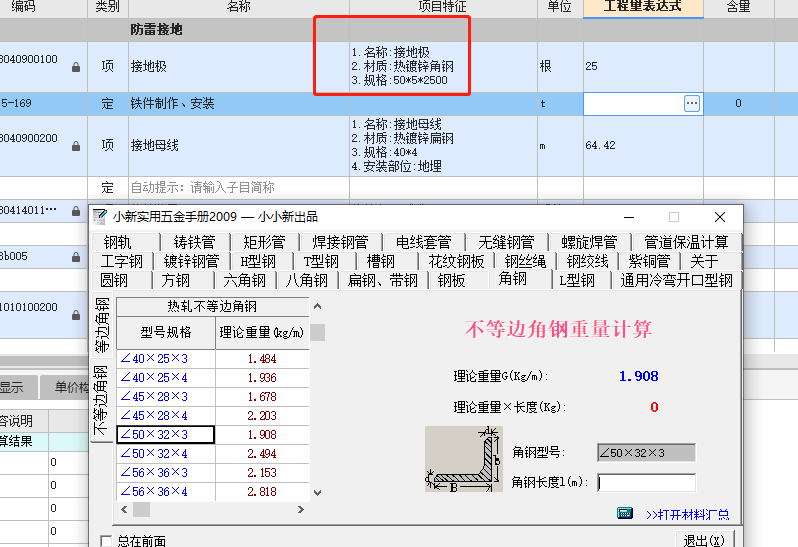Click the lock icon on 3b005 row
The width and height of the screenshot is (798, 547).
pyautogui.click(x=76, y=257)
